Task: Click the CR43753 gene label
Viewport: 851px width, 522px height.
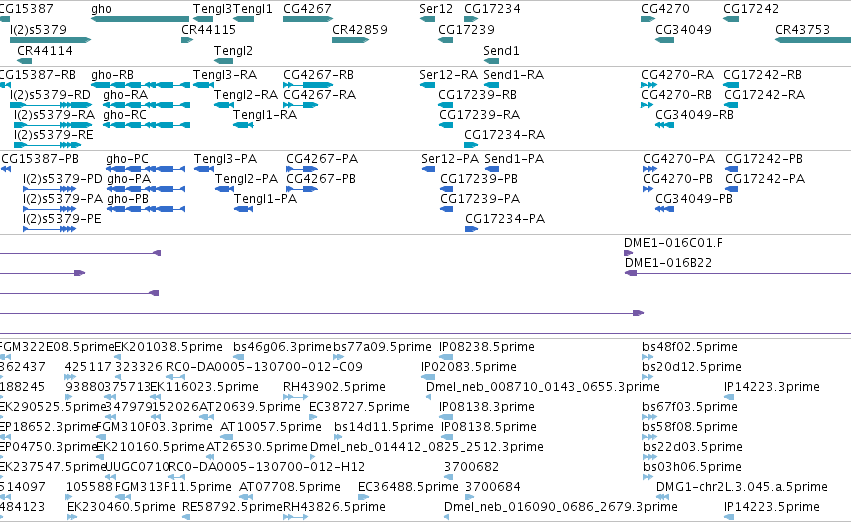Action: point(803,29)
